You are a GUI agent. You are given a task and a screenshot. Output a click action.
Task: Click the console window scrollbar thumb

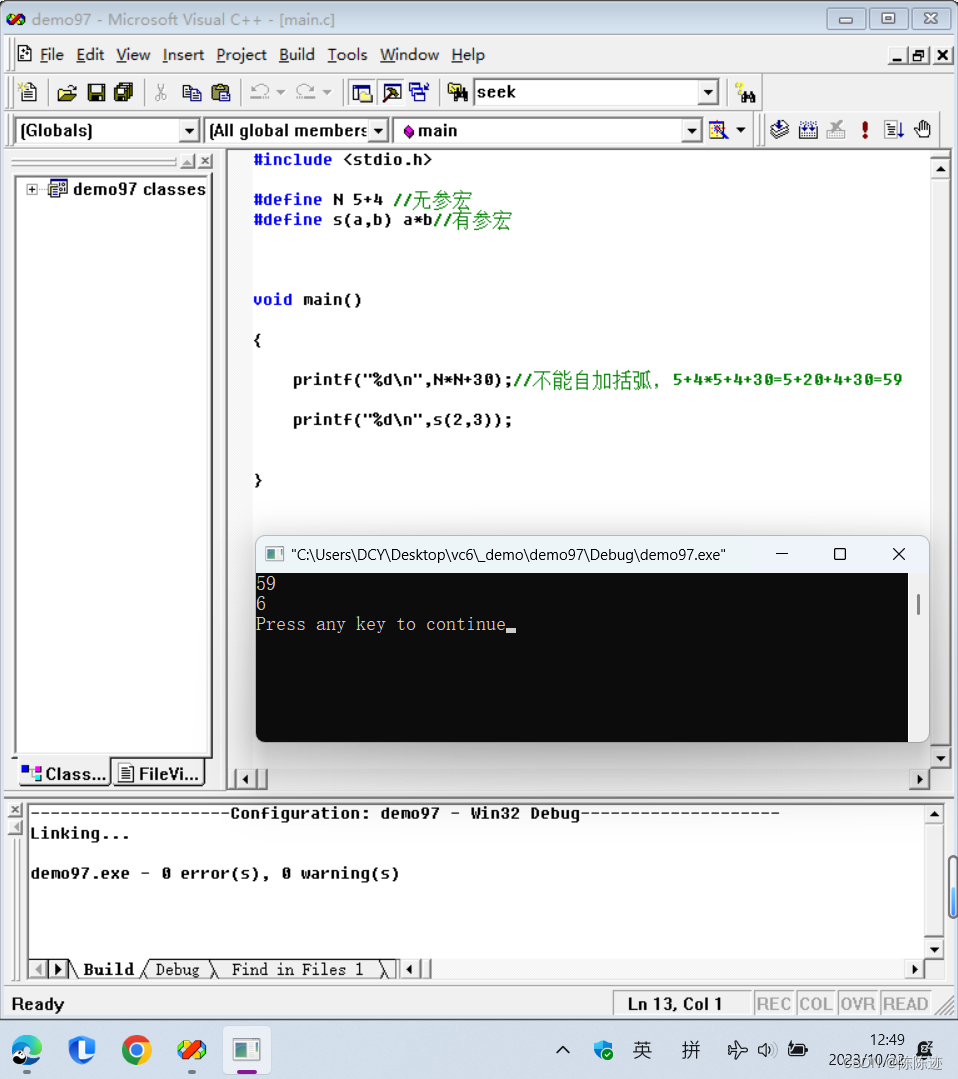point(918,604)
